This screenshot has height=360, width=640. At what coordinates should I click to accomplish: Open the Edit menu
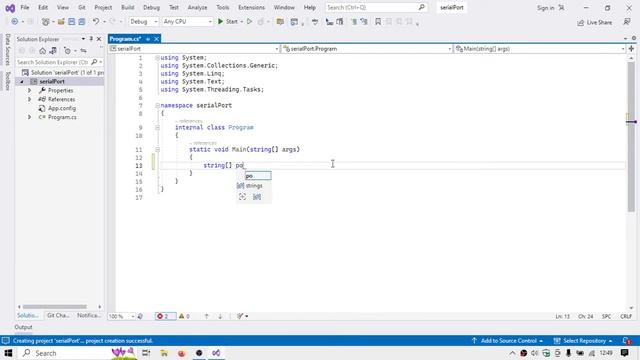tap(43, 7)
